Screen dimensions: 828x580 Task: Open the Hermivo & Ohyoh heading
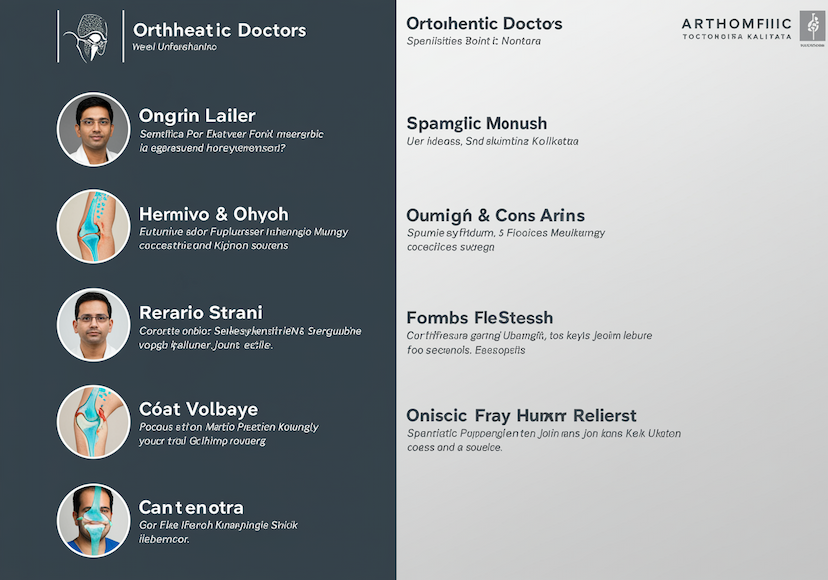tap(214, 214)
